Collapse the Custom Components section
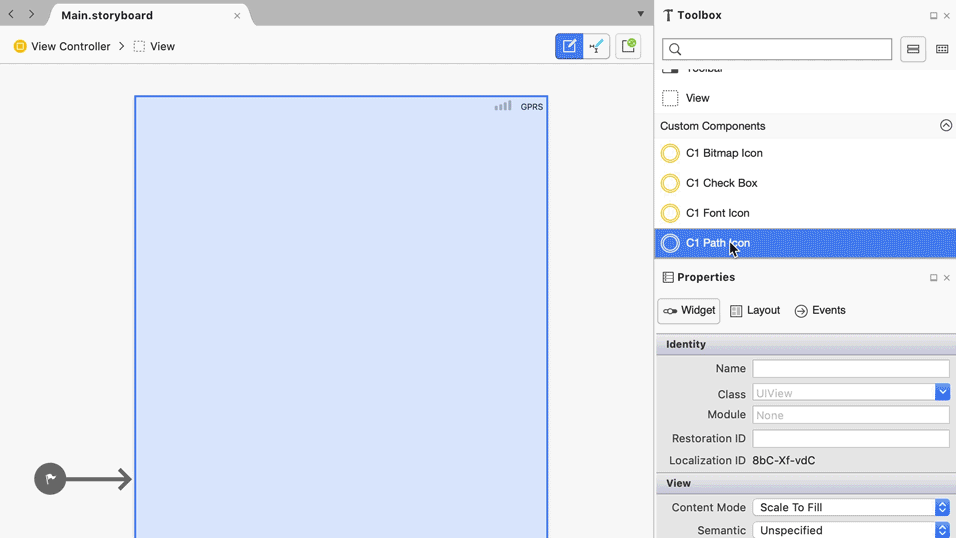This screenshot has width=956, height=538. (x=945, y=126)
